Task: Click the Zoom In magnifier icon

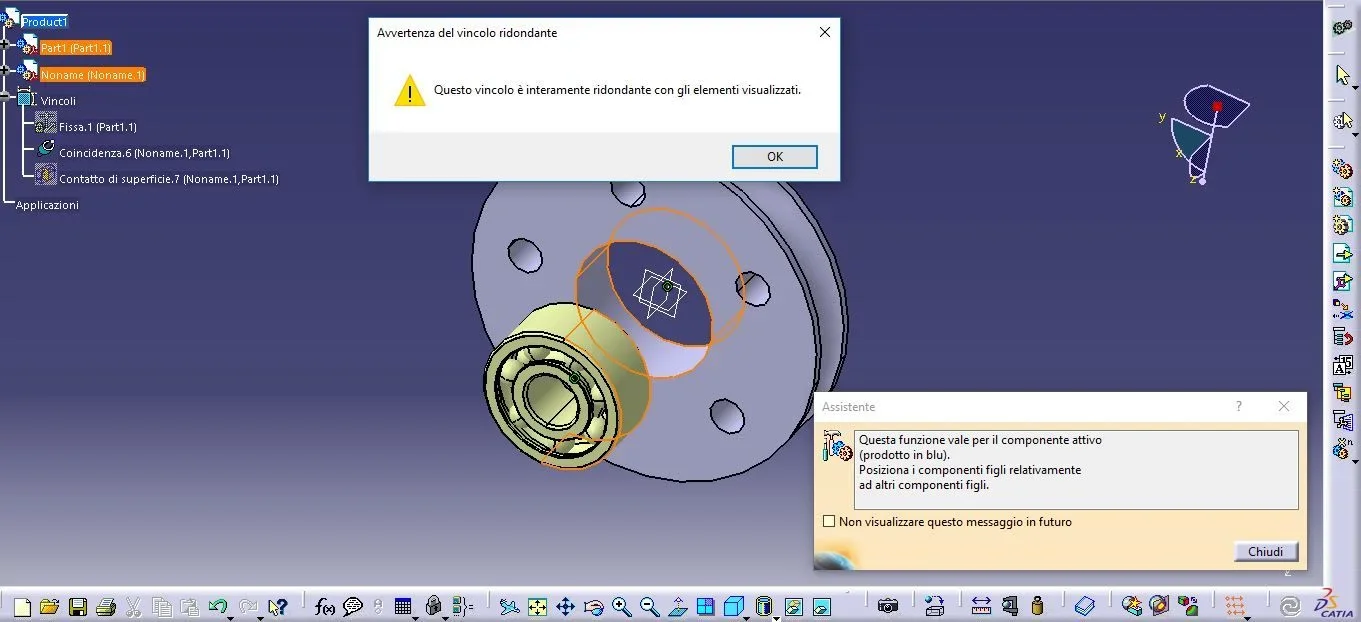Action: coord(621,606)
